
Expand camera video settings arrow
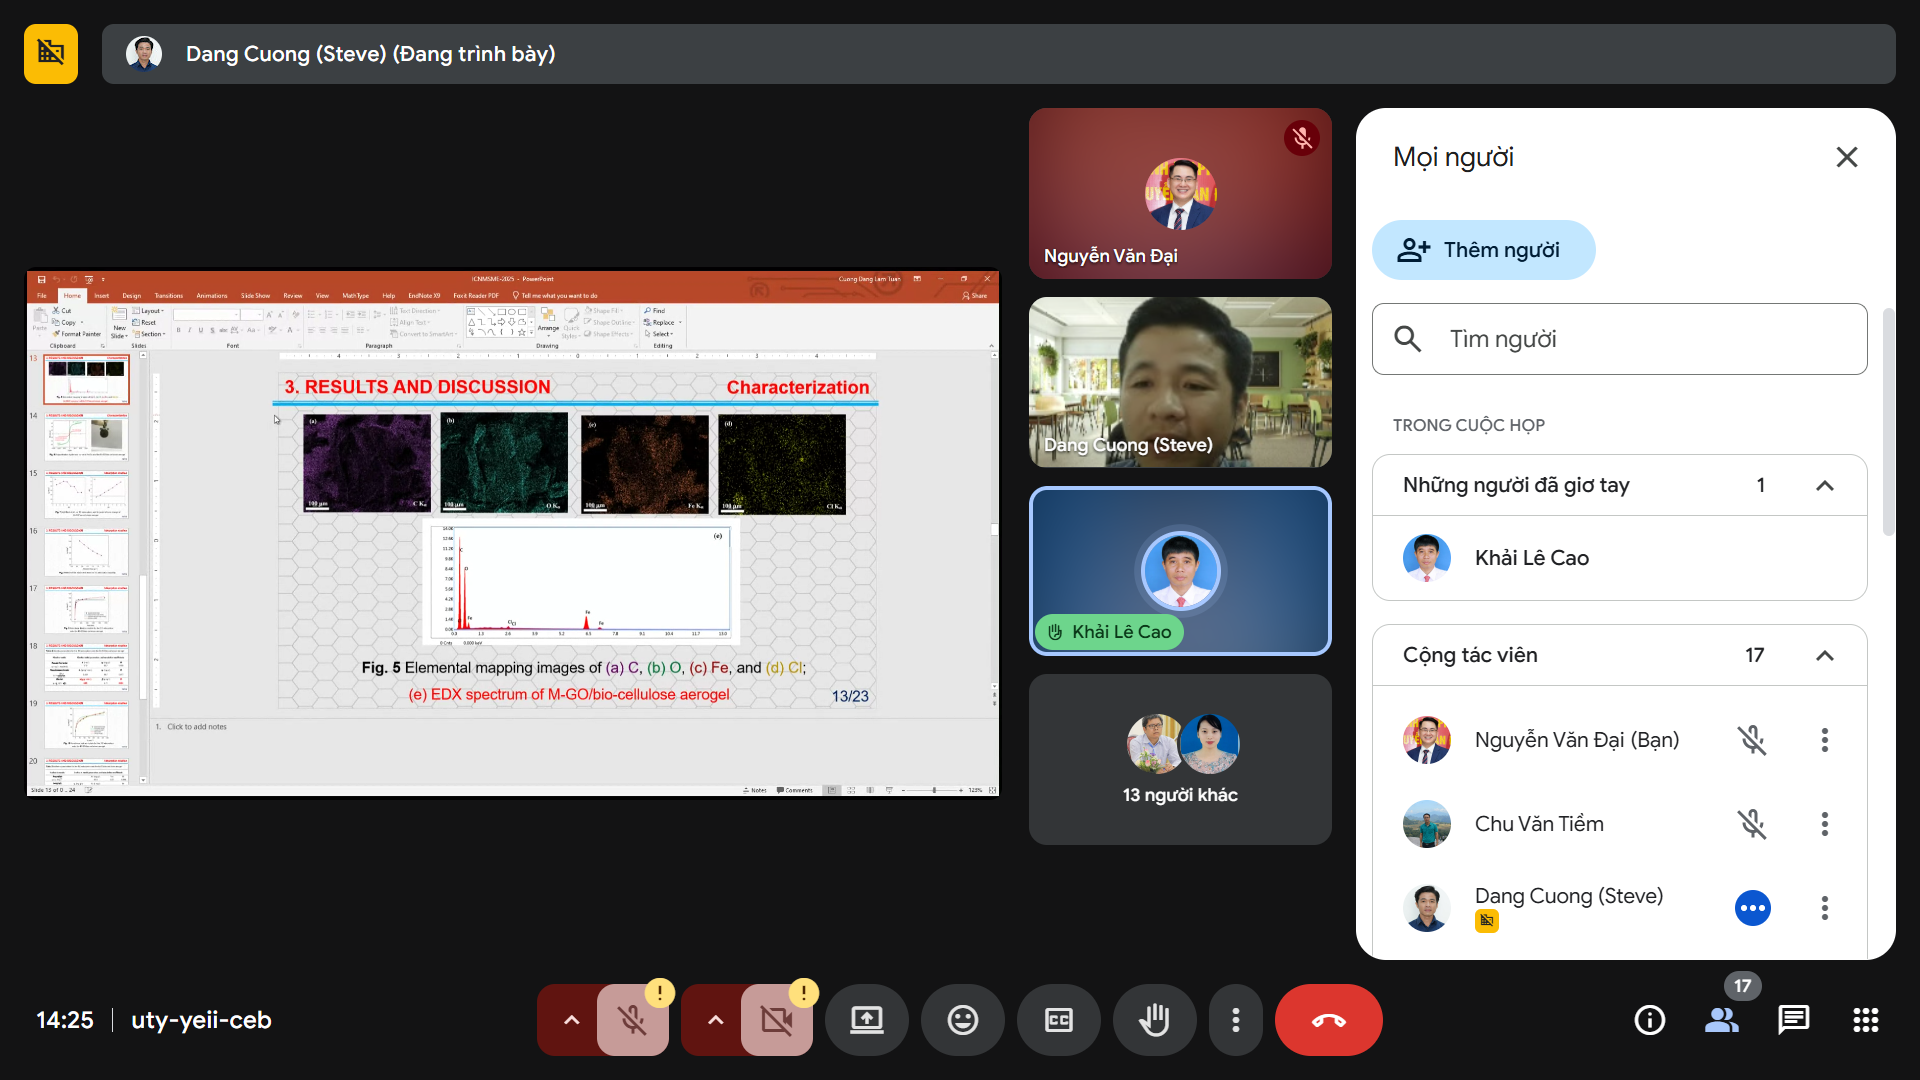click(x=715, y=1020)
